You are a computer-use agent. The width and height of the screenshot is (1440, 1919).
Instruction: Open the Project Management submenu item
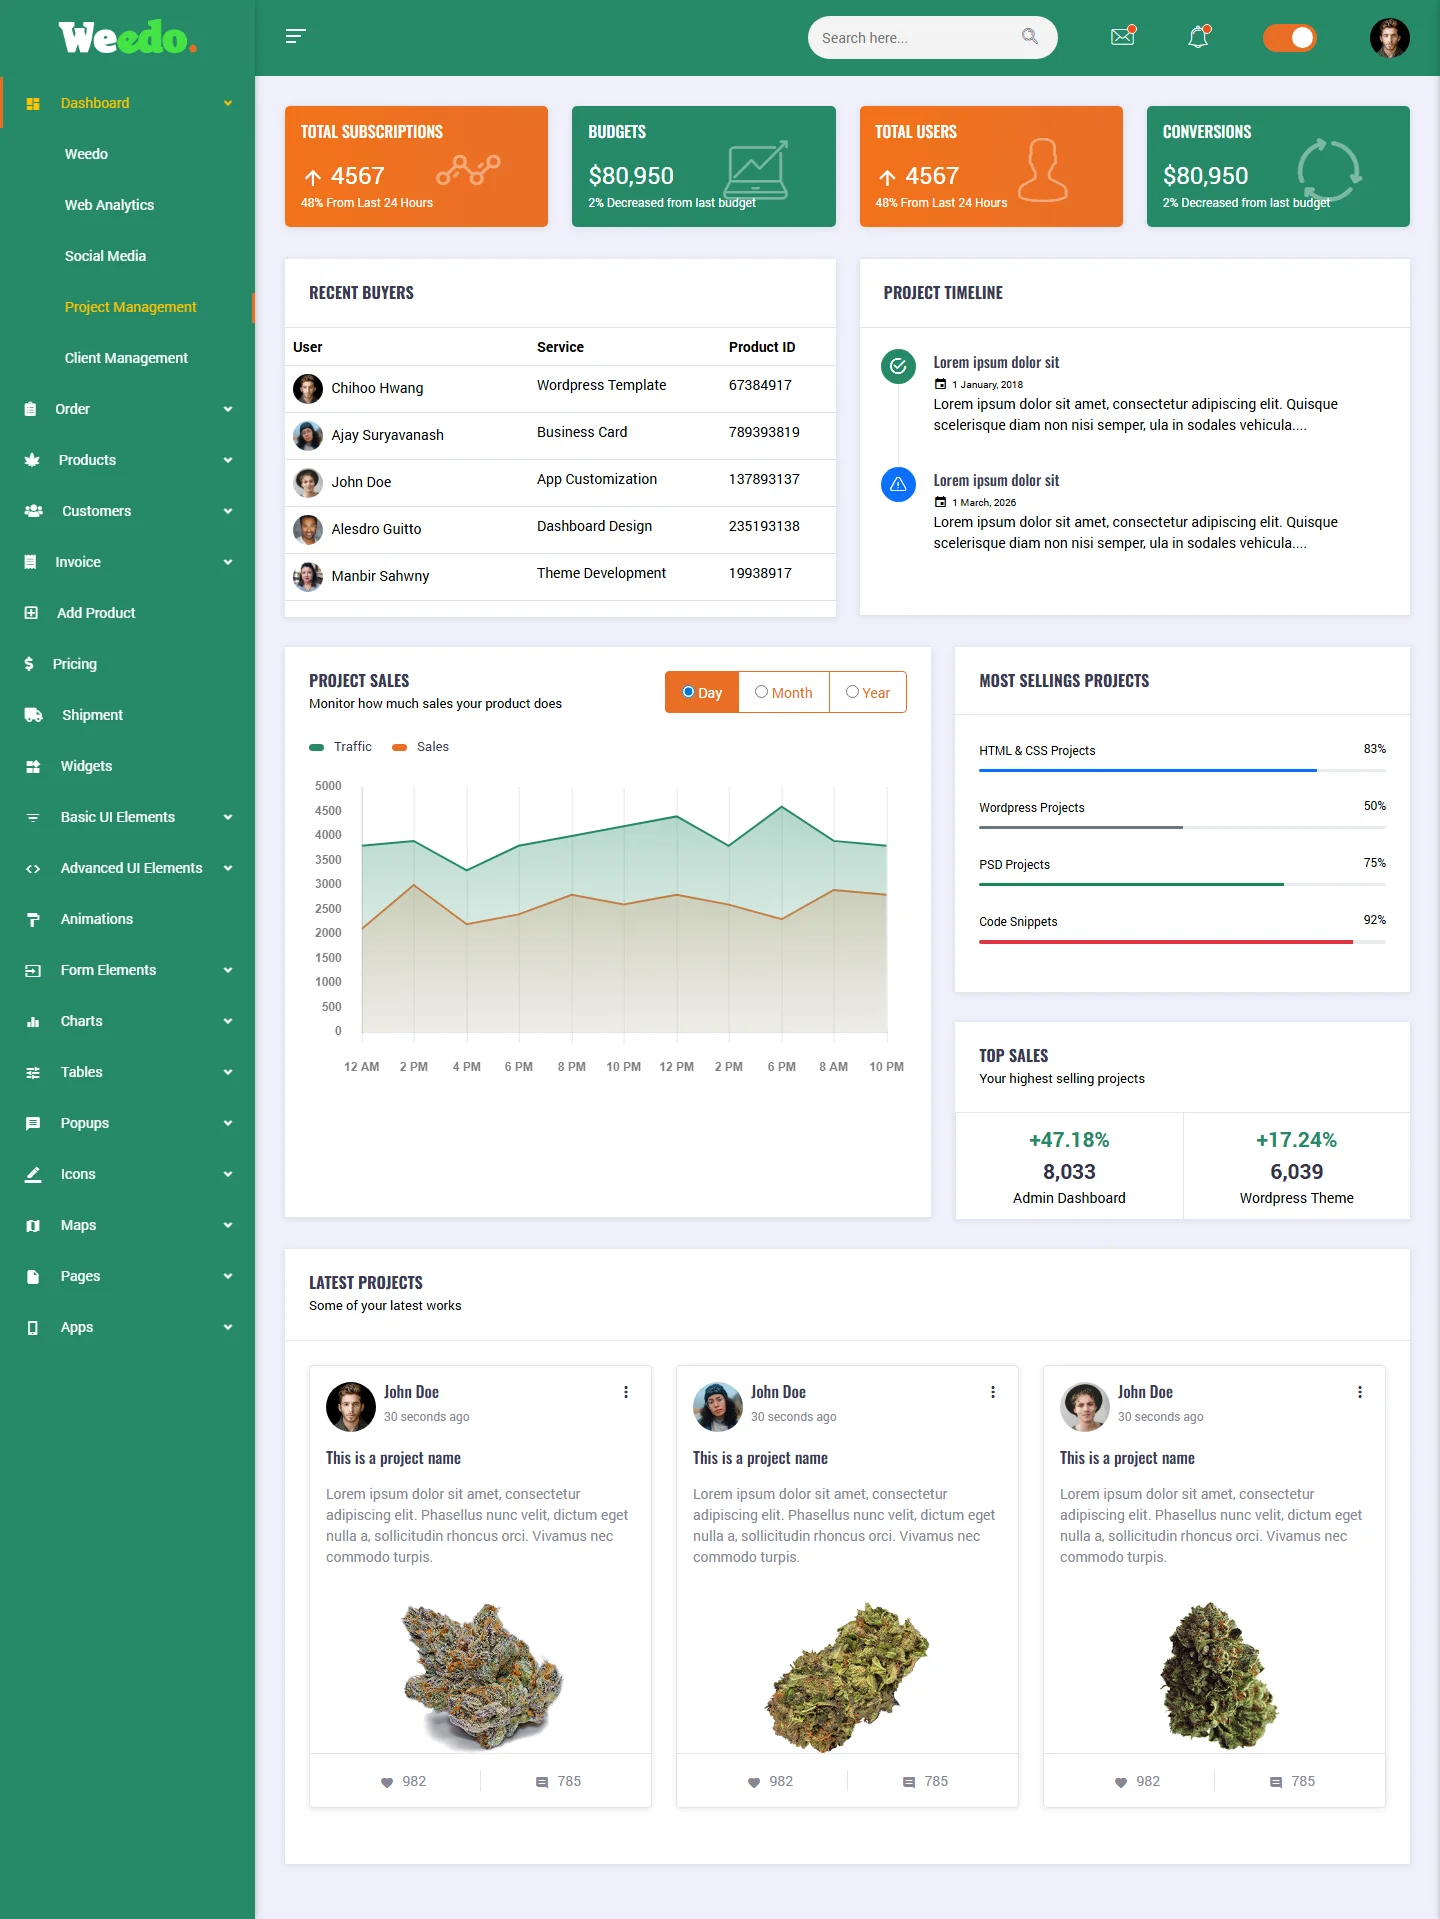pos(130,307)
